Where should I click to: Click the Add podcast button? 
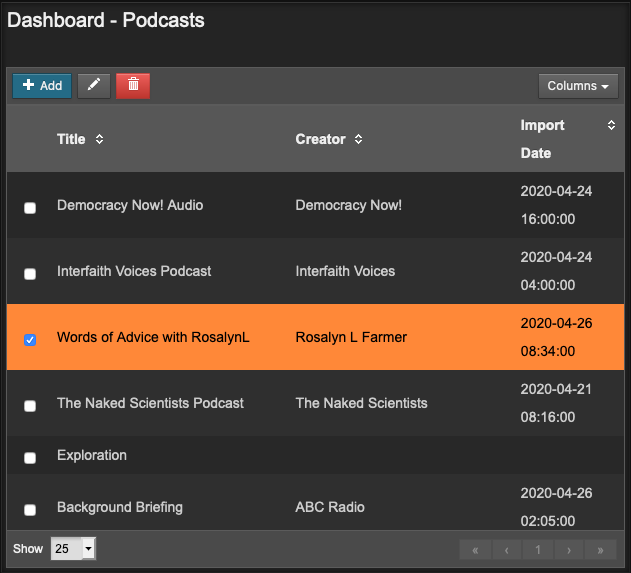42,86
